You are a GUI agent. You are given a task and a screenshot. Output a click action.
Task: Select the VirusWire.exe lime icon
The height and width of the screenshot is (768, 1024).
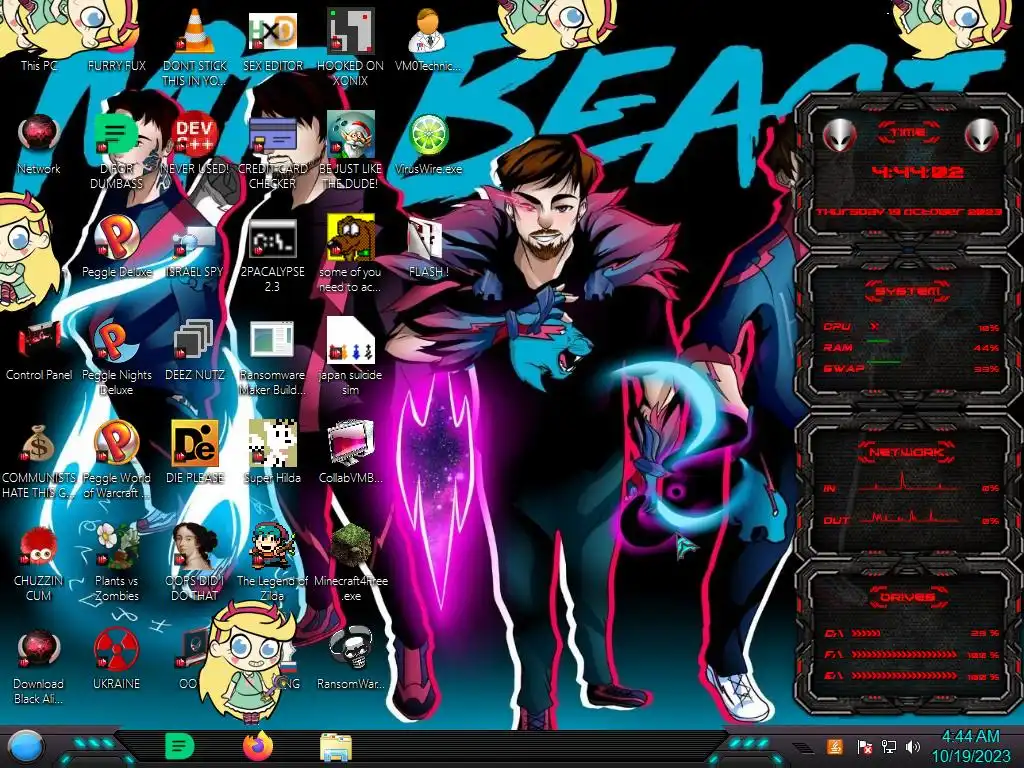(428, 144)
